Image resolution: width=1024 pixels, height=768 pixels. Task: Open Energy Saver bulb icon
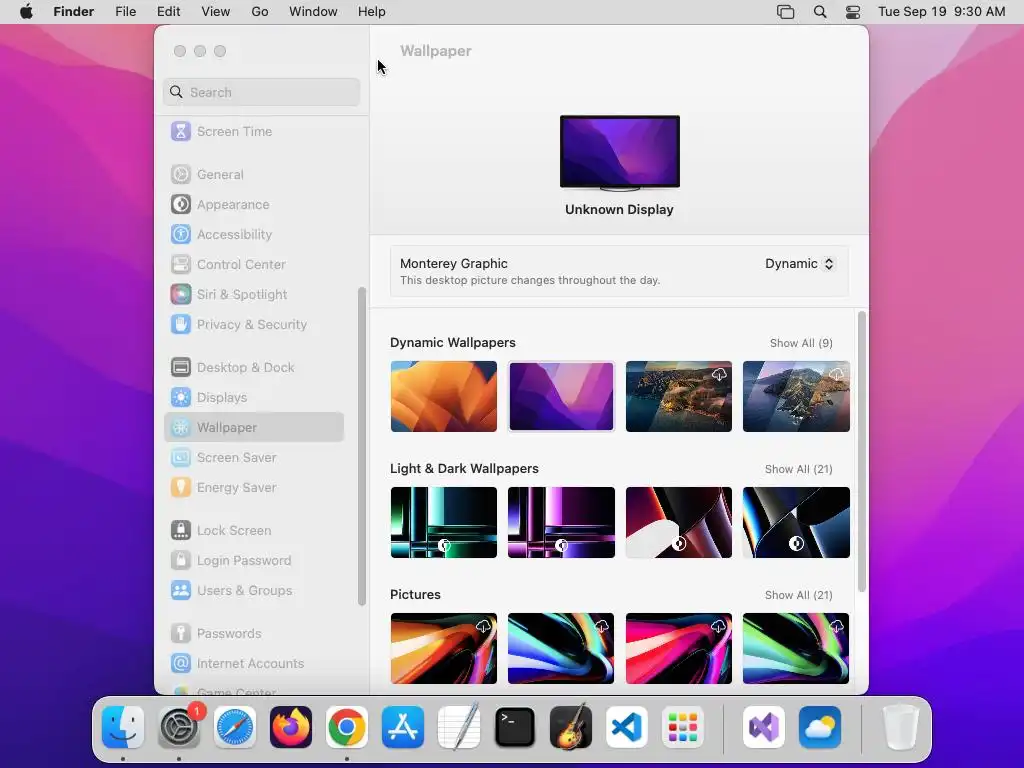tap(181, 487)
